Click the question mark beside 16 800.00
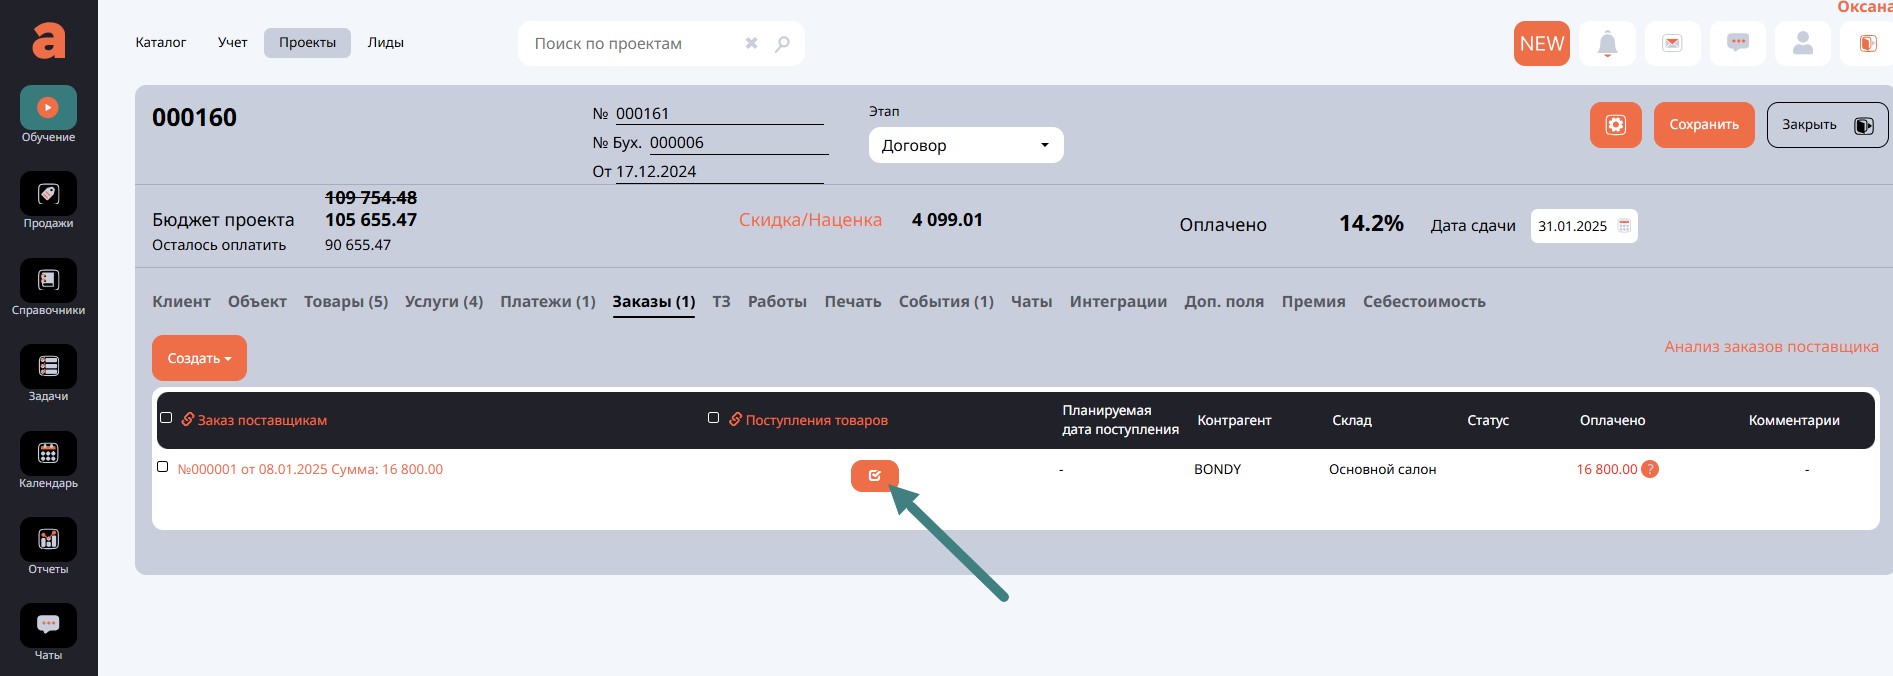Screen dimensions: 1893x676 pos(1650,469)
